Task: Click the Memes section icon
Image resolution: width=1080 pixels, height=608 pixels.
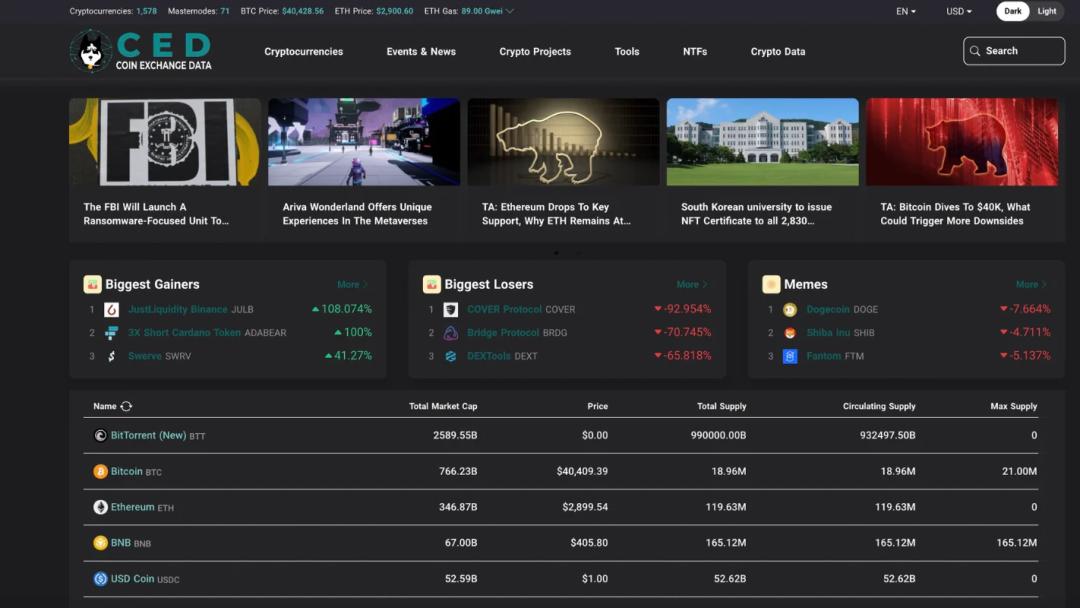Action: [x=771, y=284]
